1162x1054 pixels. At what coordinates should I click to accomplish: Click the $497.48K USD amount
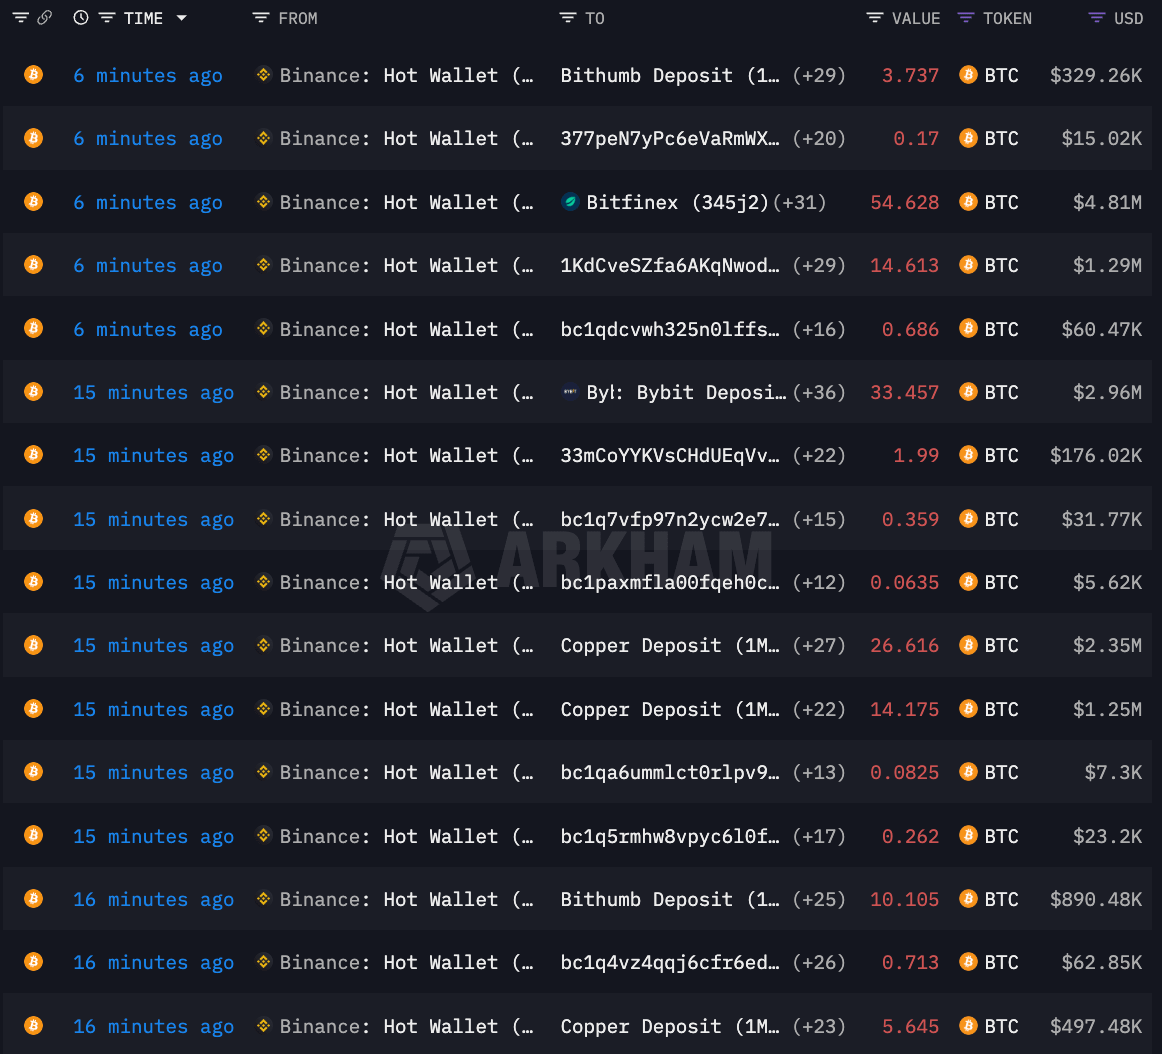click(1096, 1026)
